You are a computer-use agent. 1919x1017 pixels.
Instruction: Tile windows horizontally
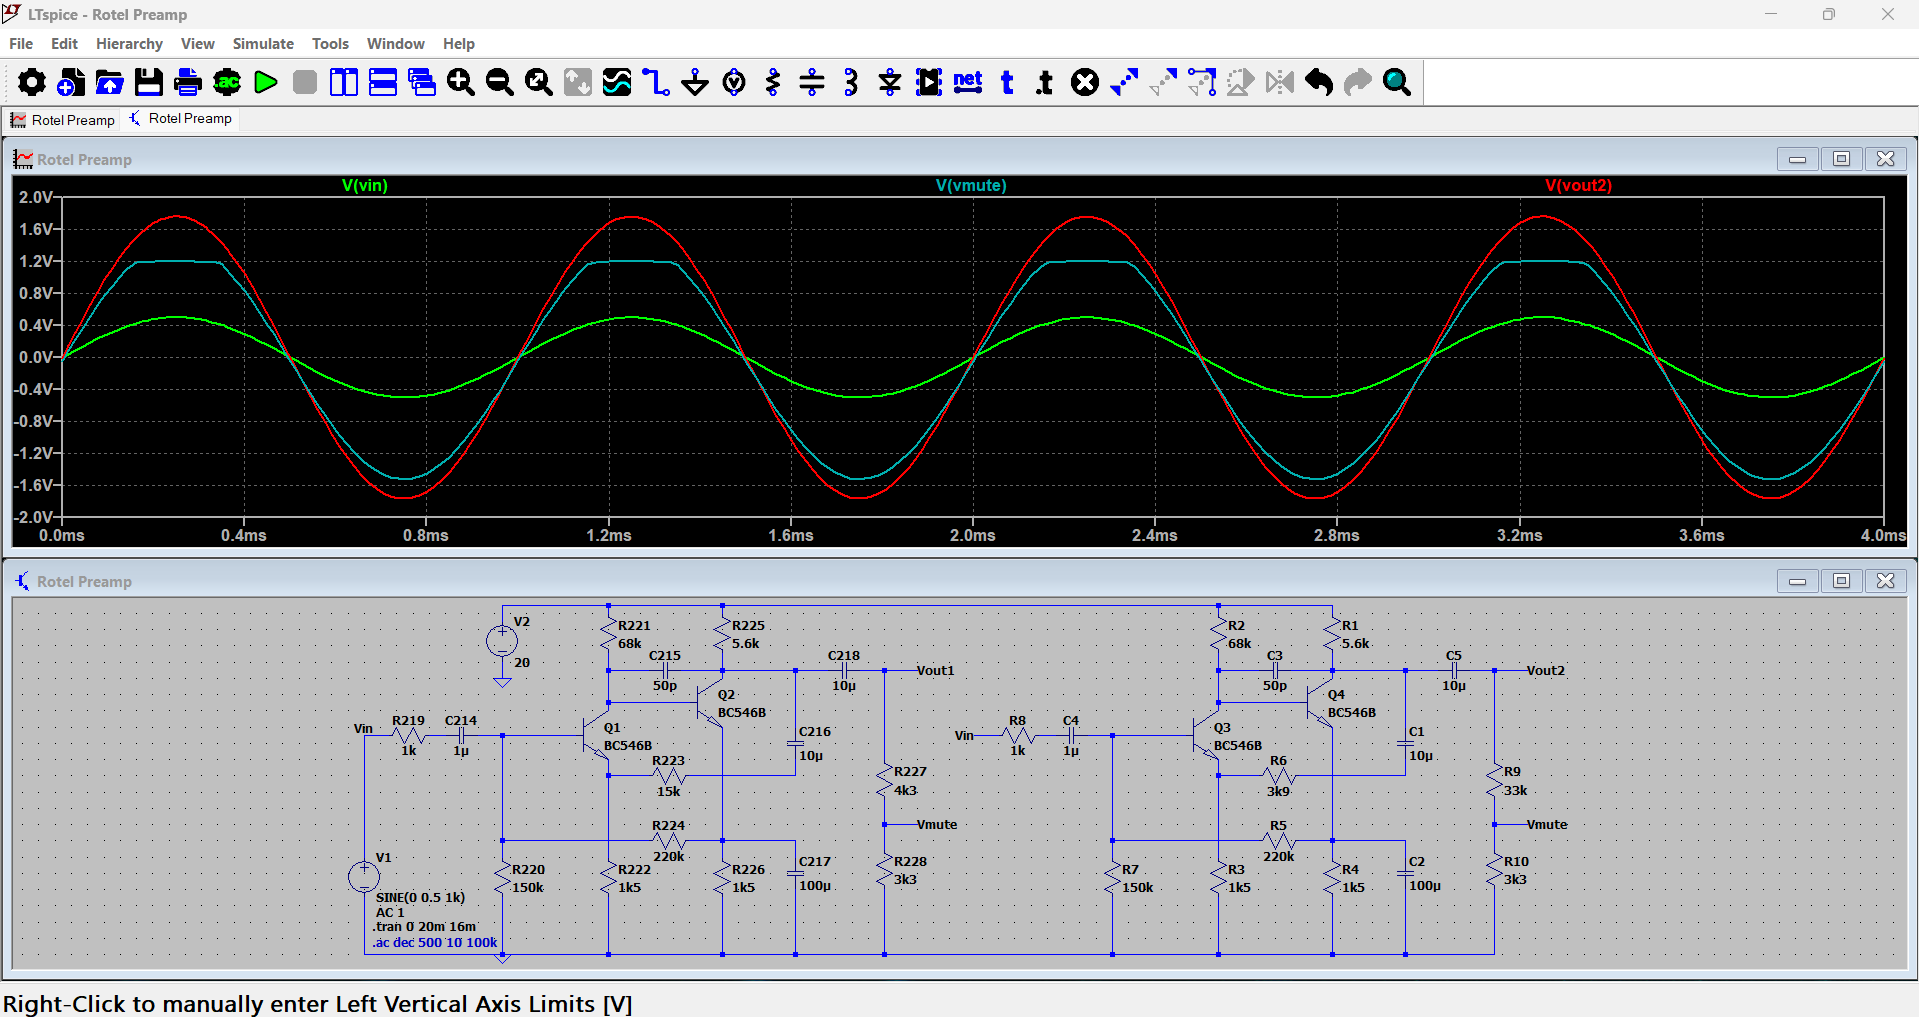(x=383, y=82)
